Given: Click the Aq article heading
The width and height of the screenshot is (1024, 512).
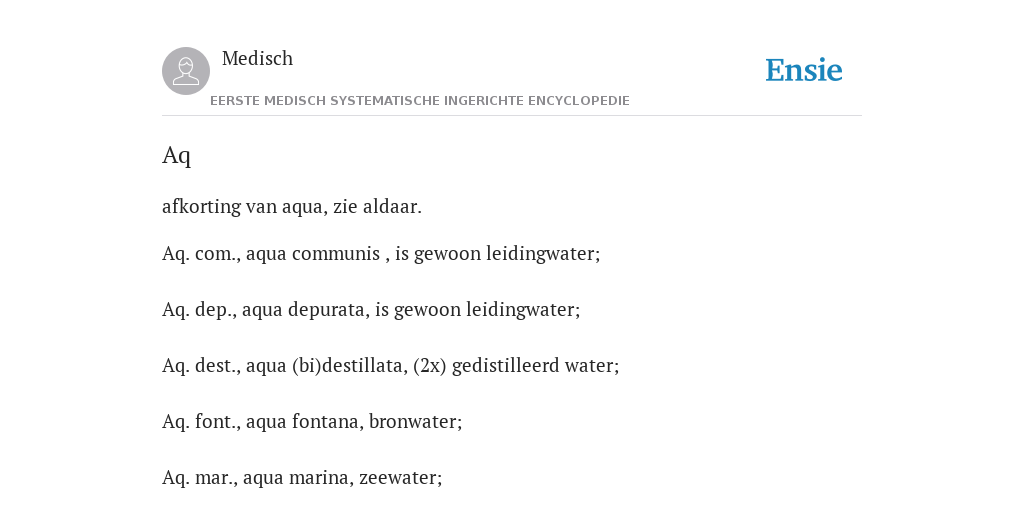Looking at the screenshot, I should coord(176,155).
